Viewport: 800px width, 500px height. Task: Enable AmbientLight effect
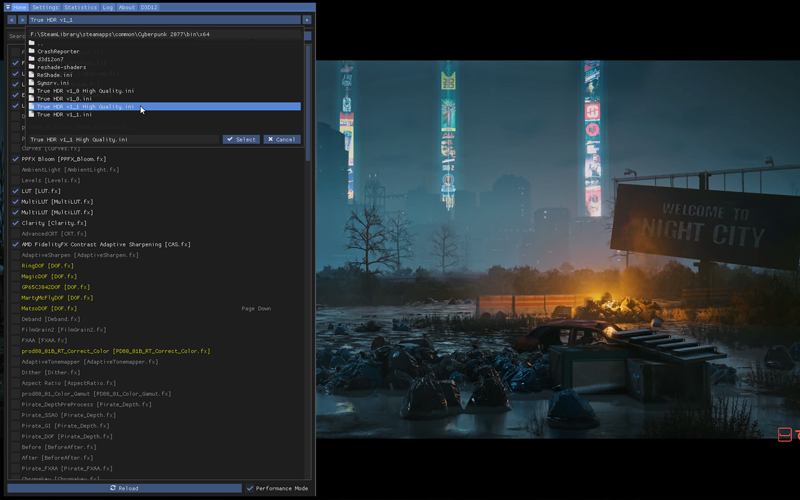tap(15, 170)
